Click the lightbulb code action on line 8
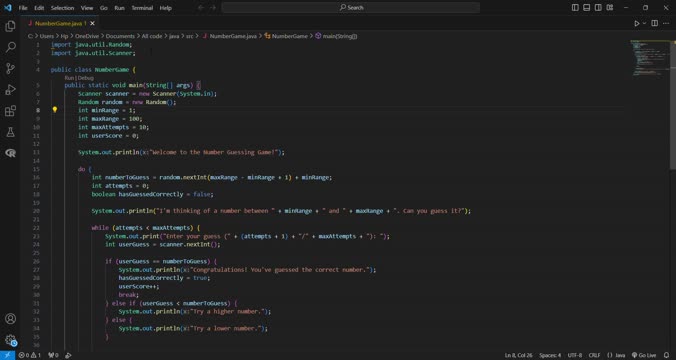 point(55,110)
